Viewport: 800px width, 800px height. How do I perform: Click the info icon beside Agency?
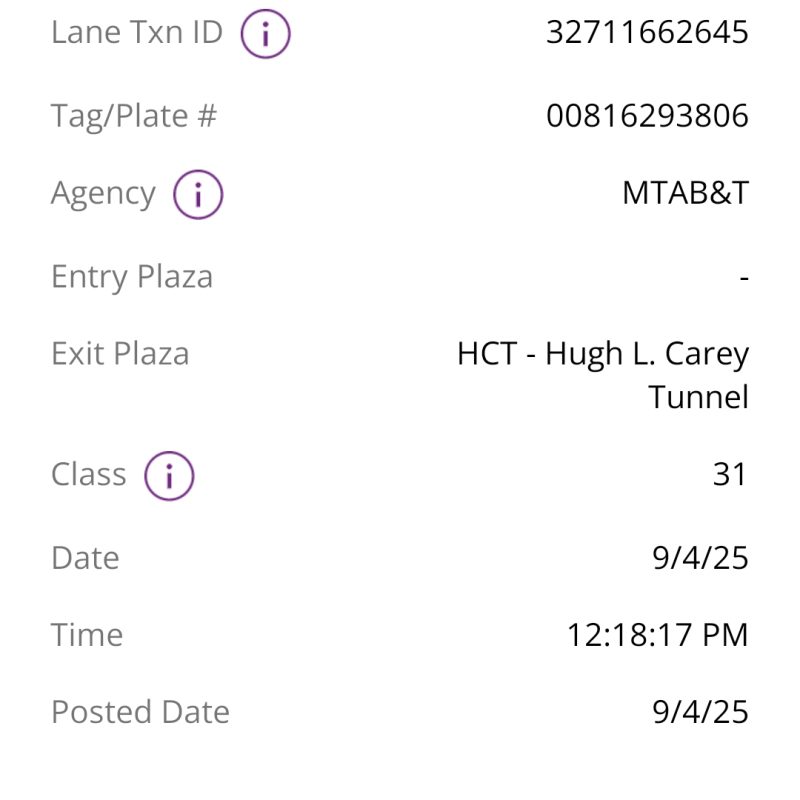[197, 195]
